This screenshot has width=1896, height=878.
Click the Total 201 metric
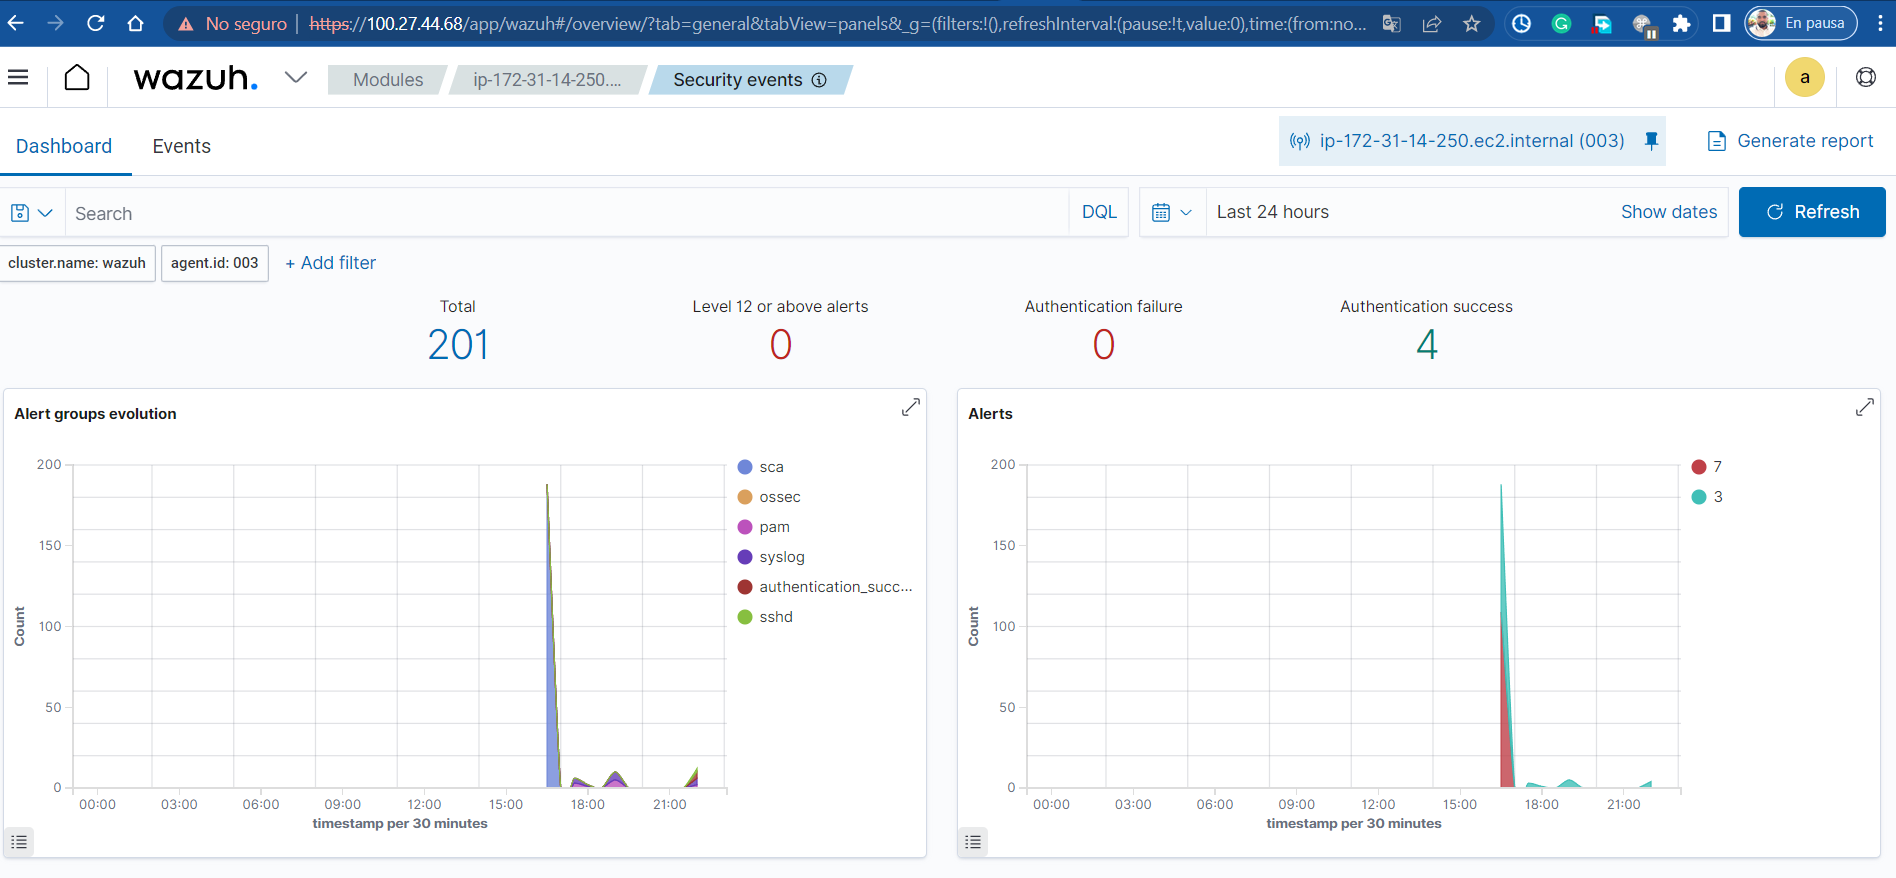(x=458, y=345)
